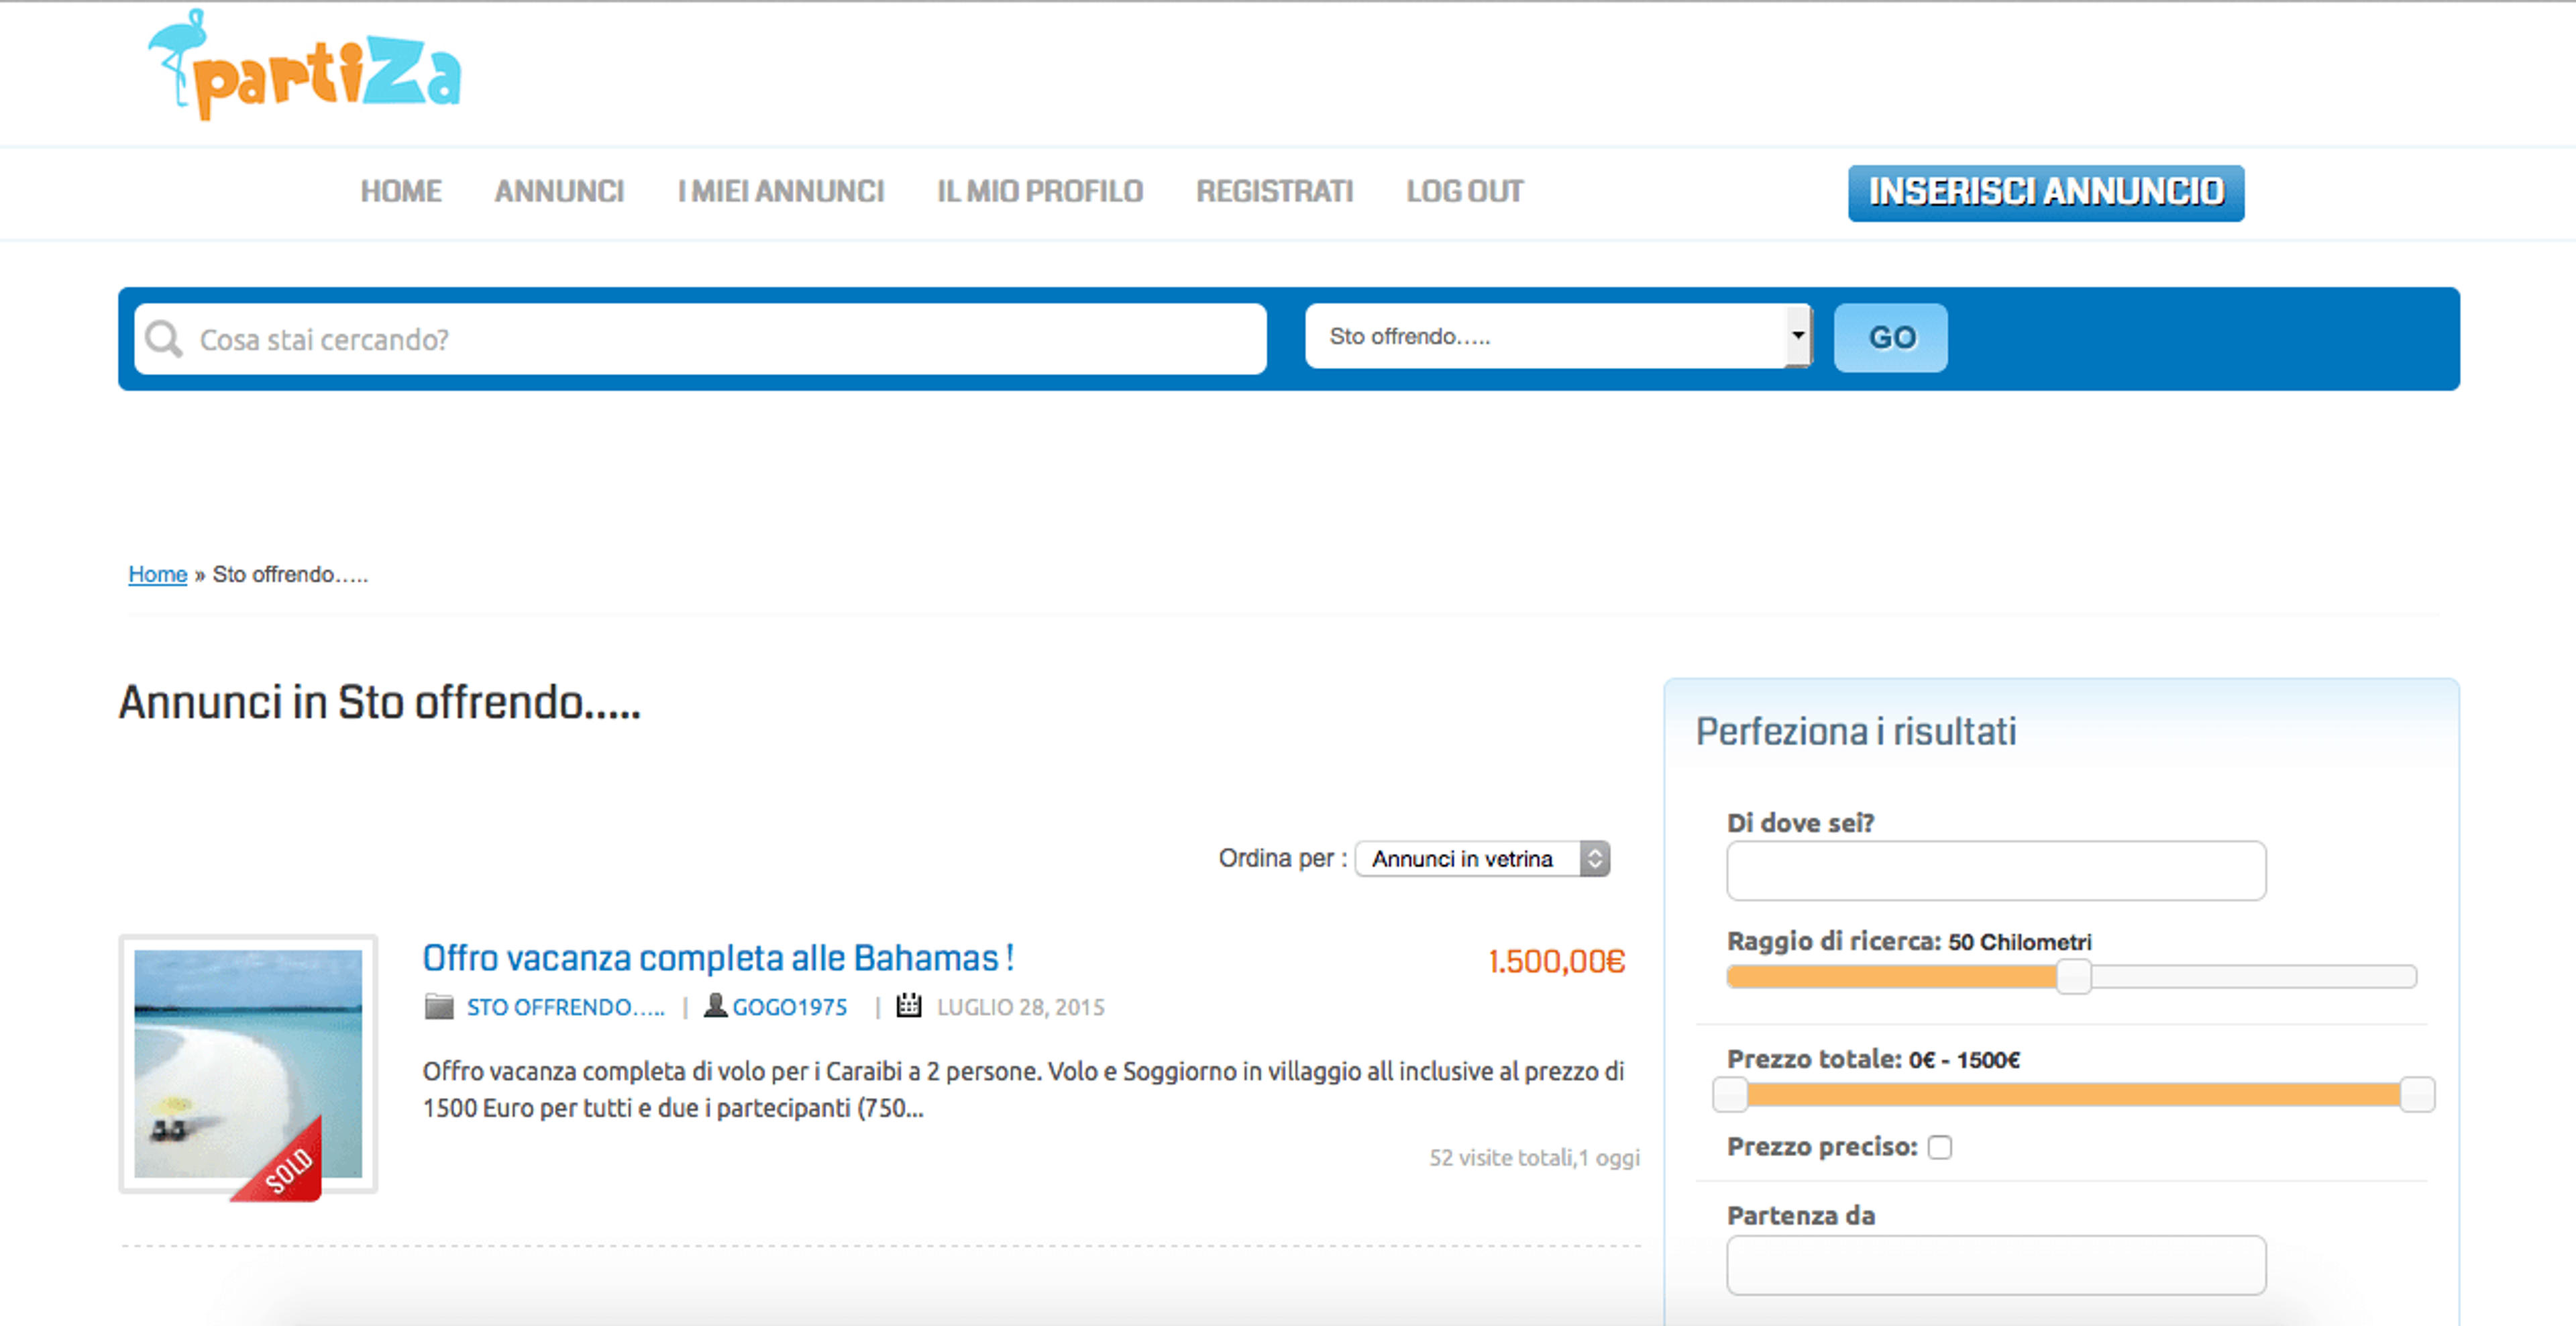Focus the Di dove sei? text field
This screenshot has width=2576, height=1326.
(x=1996, y=870)
